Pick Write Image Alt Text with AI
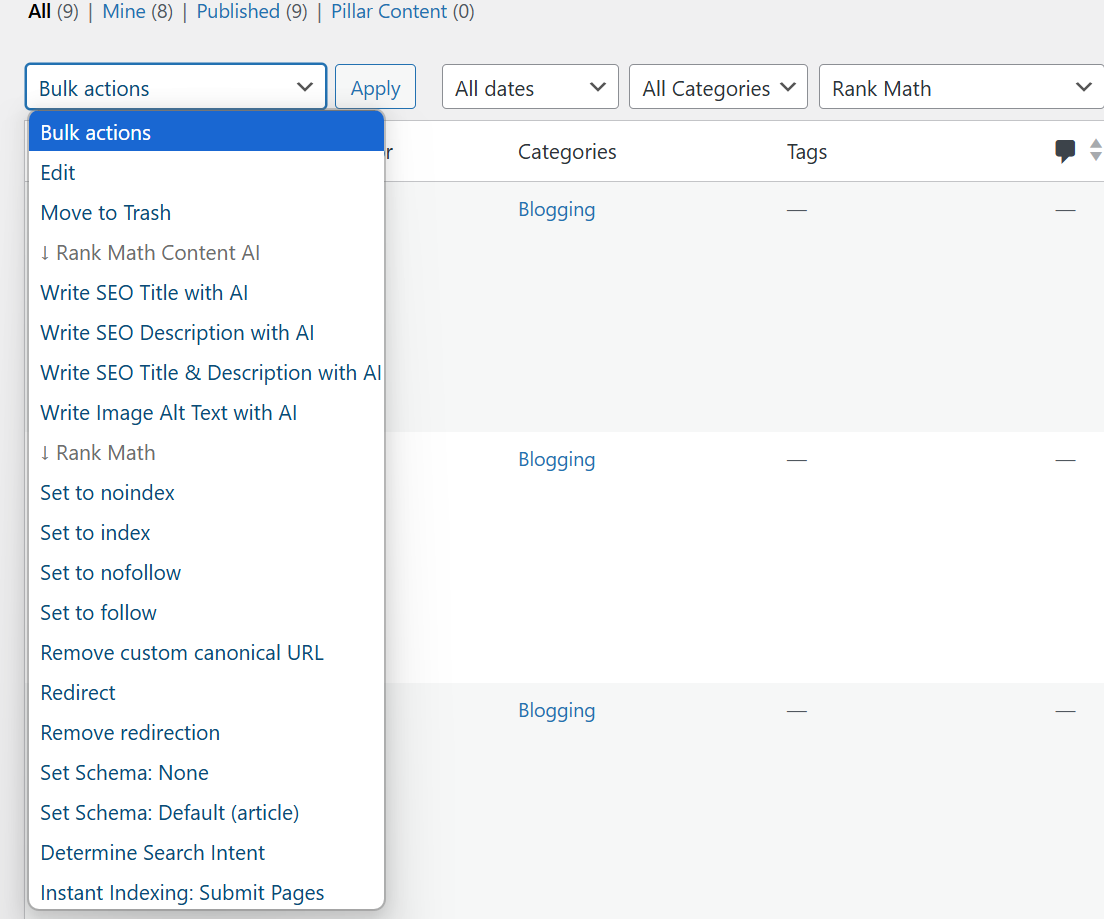Image resolution: width=1104 pixels, height=919 pixels. (x=168, y=413)
